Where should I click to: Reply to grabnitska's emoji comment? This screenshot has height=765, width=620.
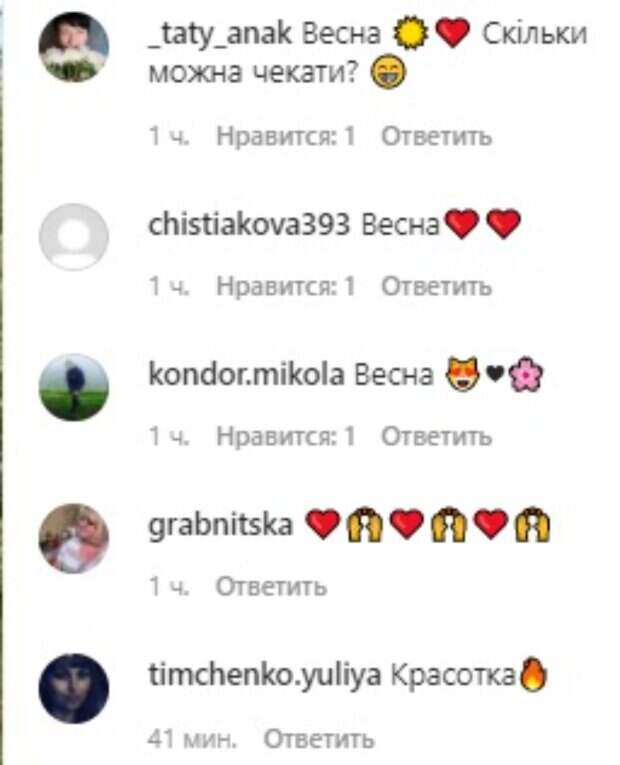click(x=271, y=586)
